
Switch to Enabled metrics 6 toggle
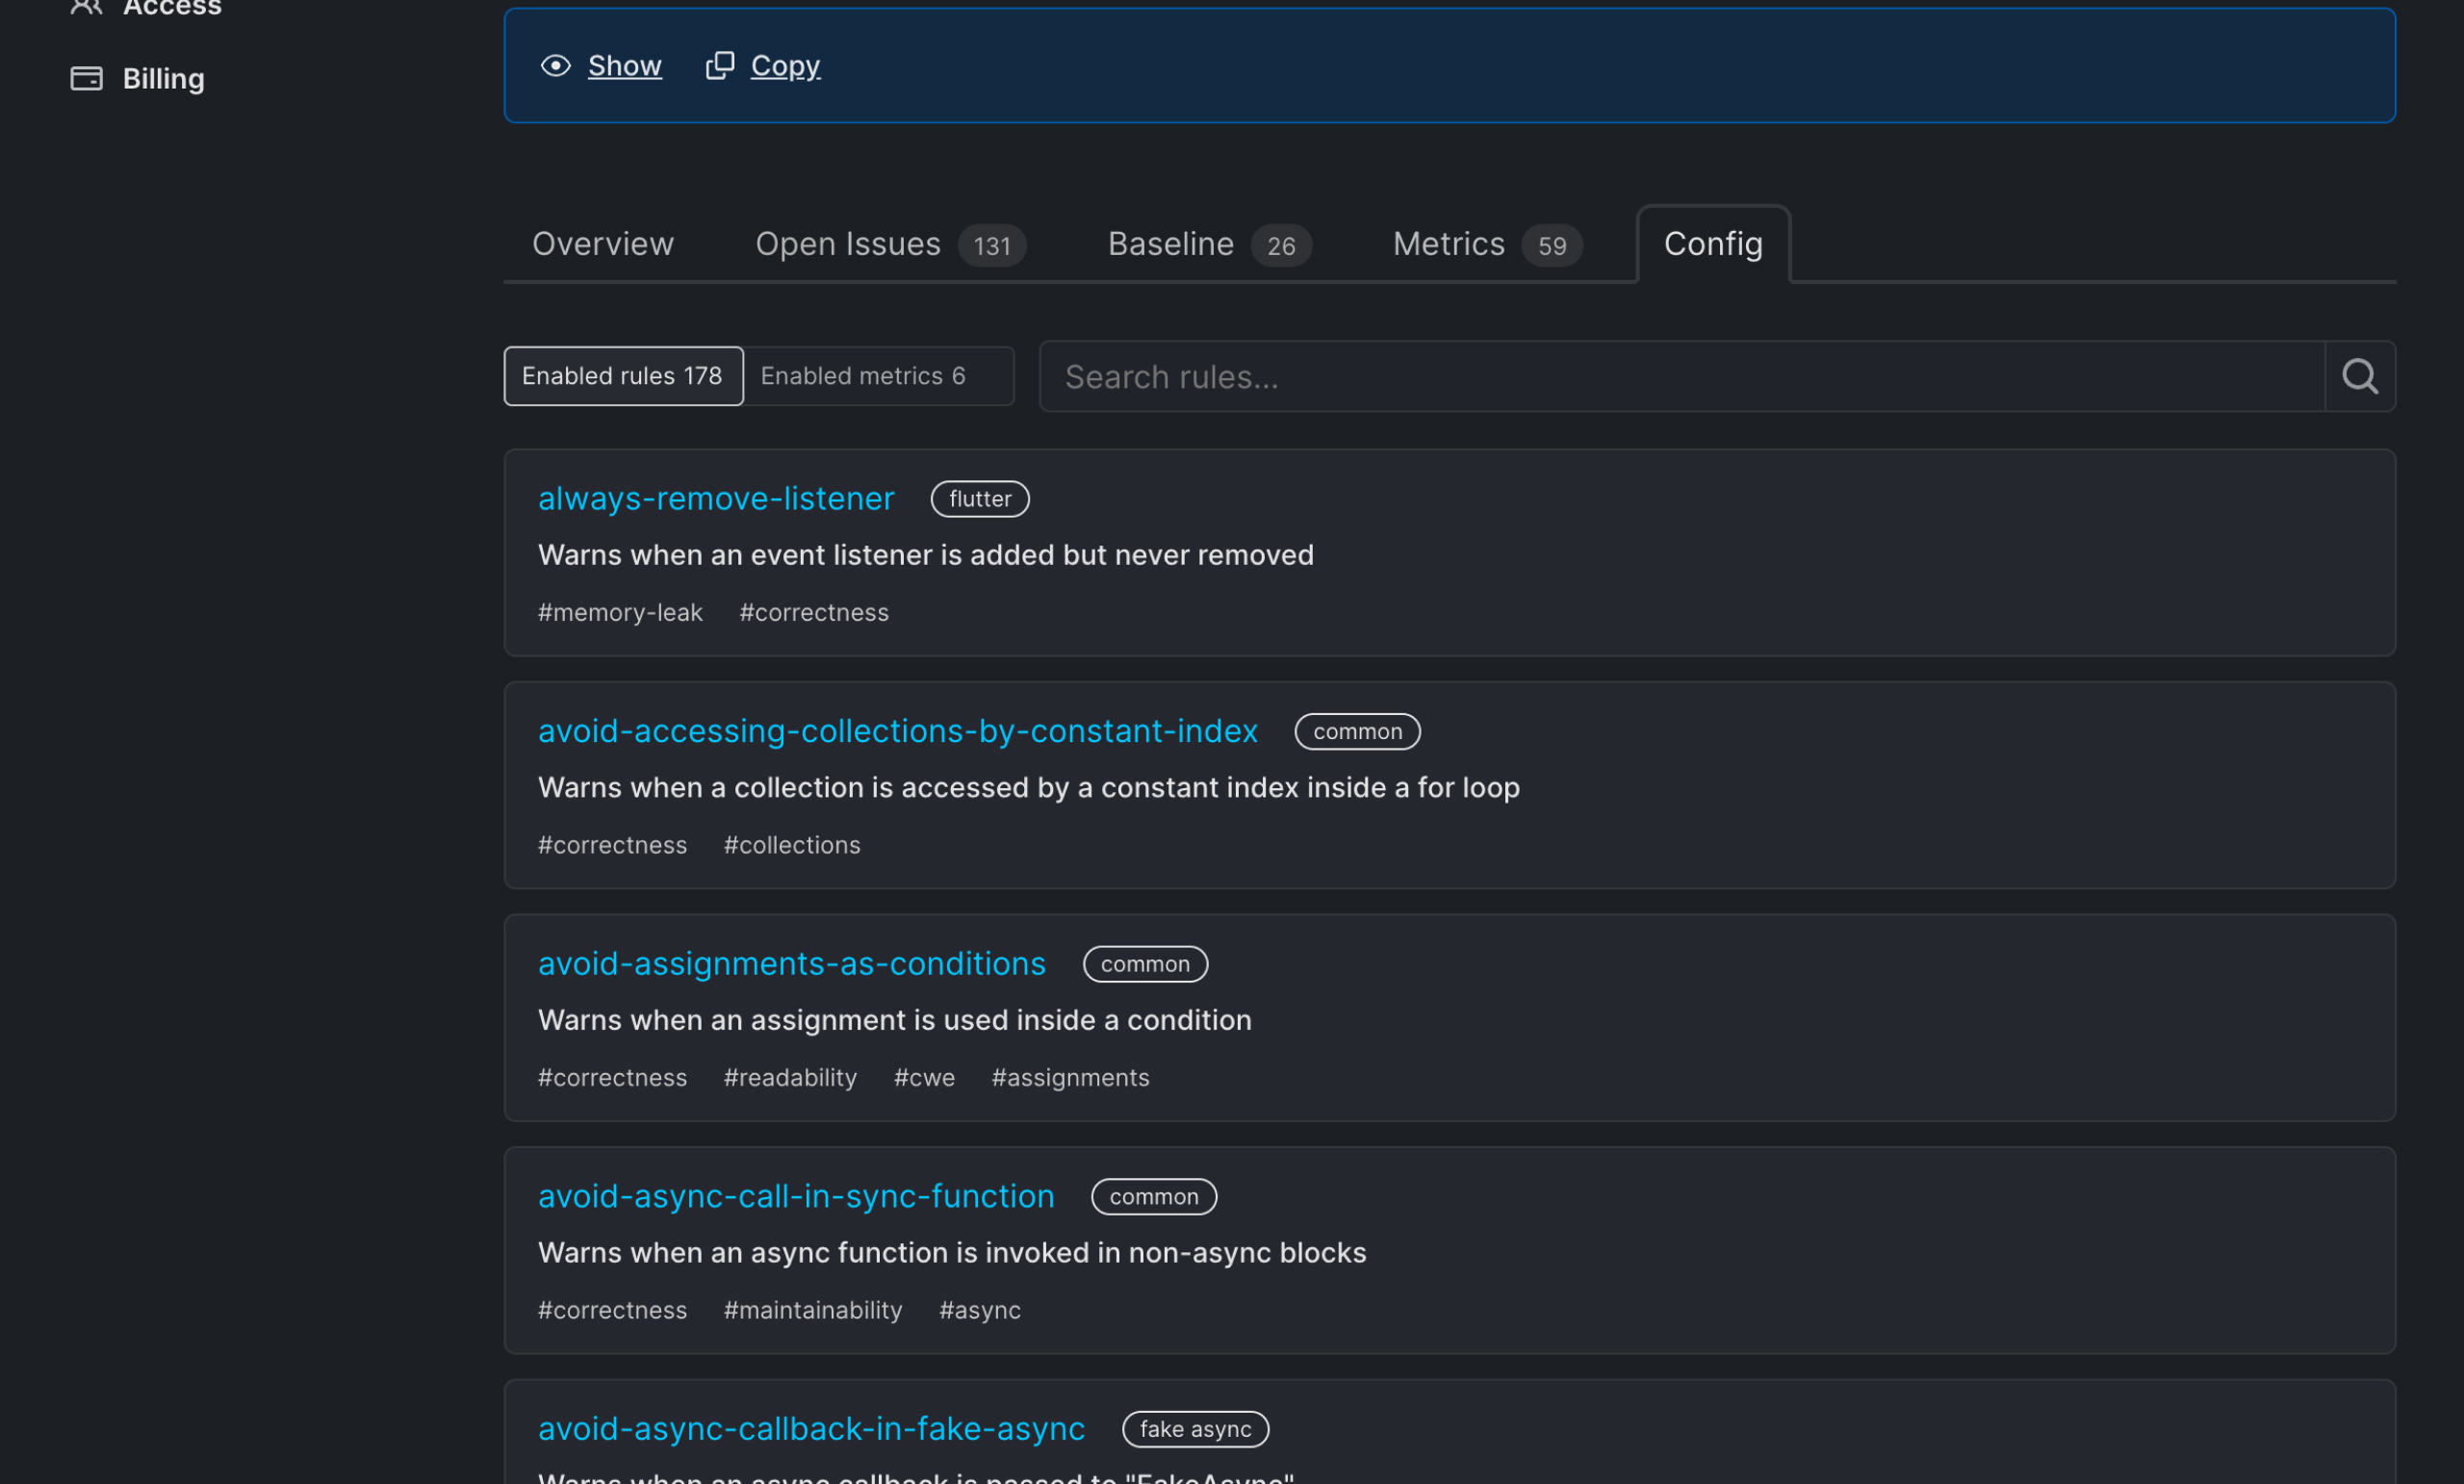click(x=879, y=376)
